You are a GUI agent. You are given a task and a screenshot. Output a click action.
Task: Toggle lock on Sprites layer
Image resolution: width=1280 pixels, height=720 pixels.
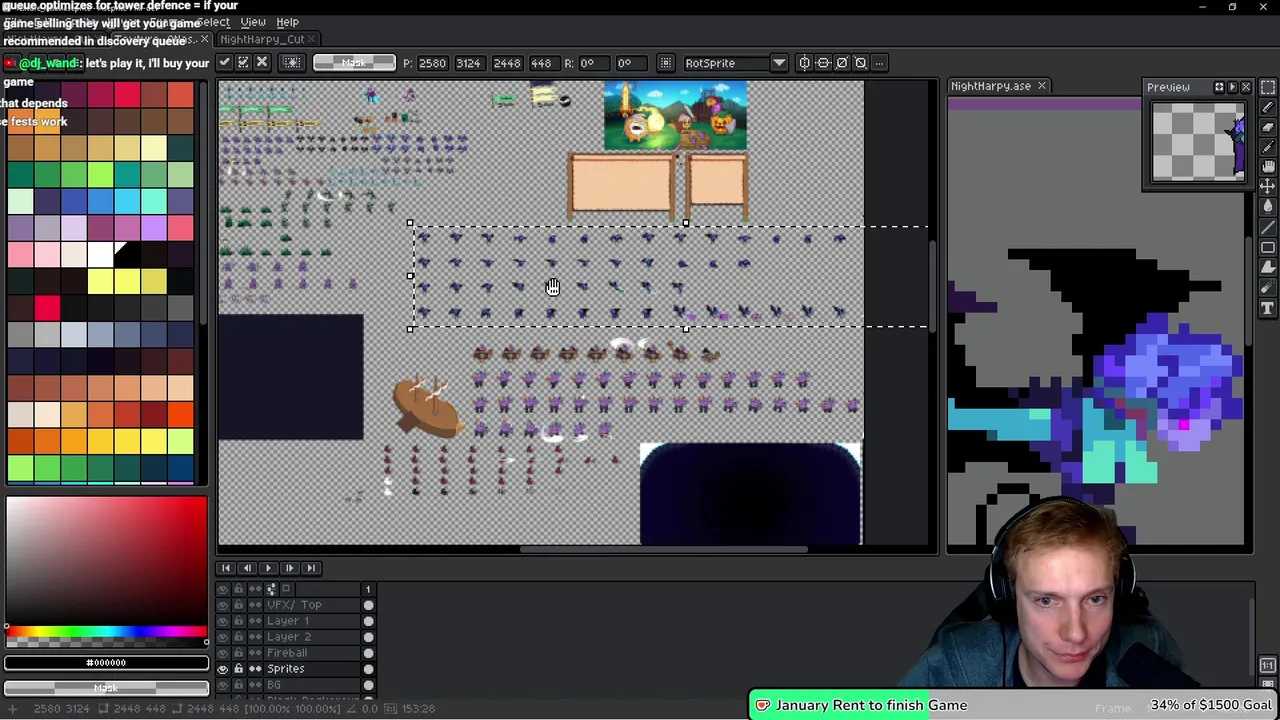(x=239, y=669)
